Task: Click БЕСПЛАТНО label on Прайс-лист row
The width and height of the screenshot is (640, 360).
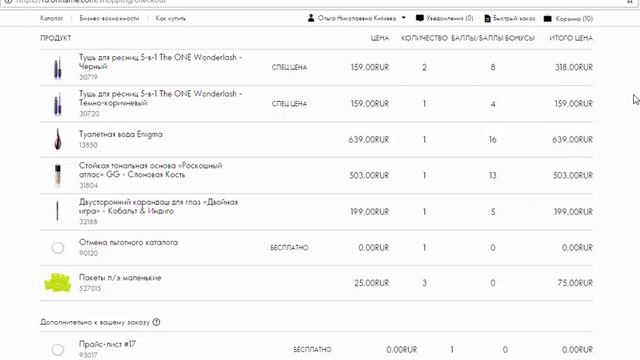Action: 312,349
